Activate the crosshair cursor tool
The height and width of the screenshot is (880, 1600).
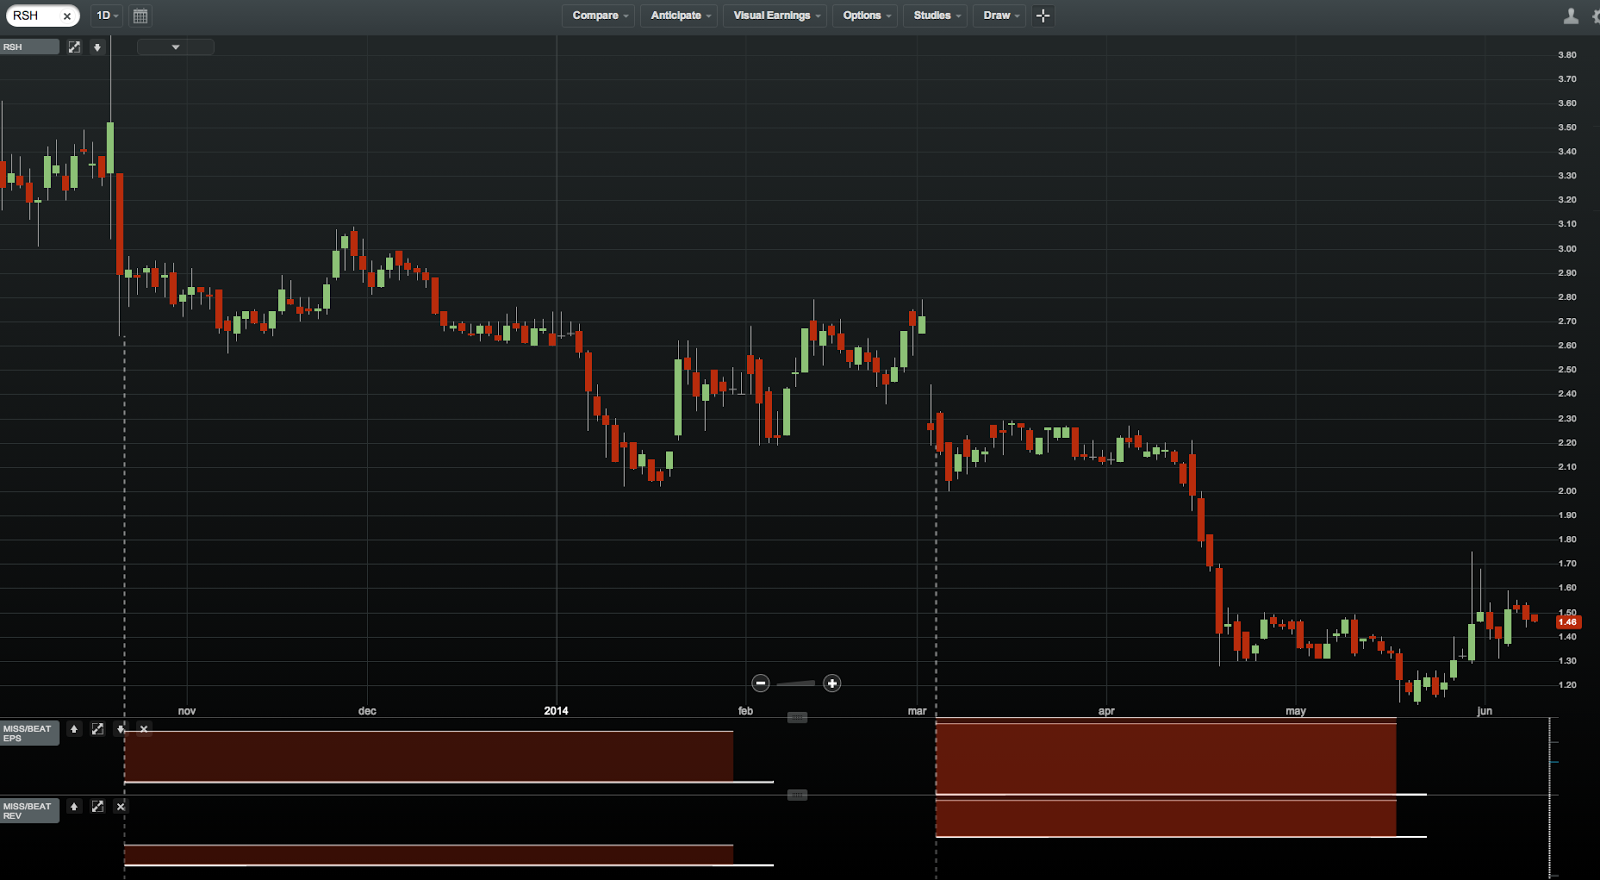point(1043,16)
